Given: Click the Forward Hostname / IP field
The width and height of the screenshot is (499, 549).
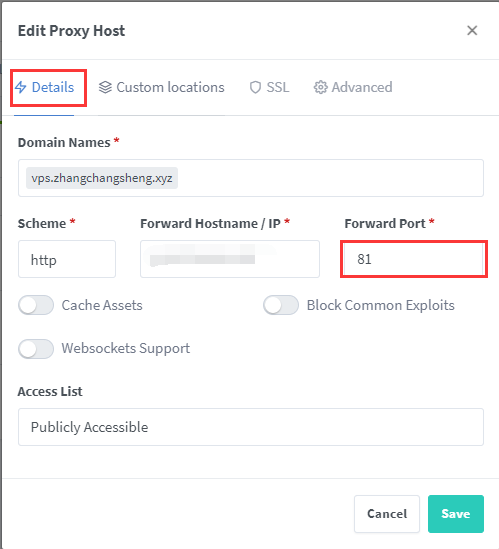Looking at the screenshot, I should [230, 259].
